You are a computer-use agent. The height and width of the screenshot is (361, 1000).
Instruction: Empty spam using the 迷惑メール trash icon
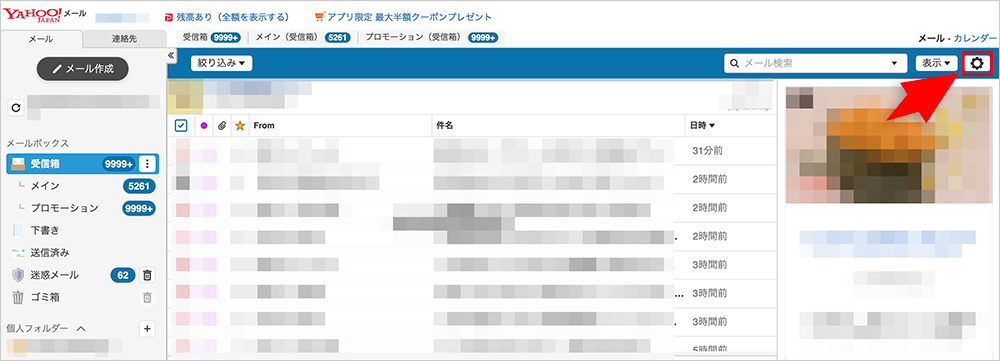[147, 276]
